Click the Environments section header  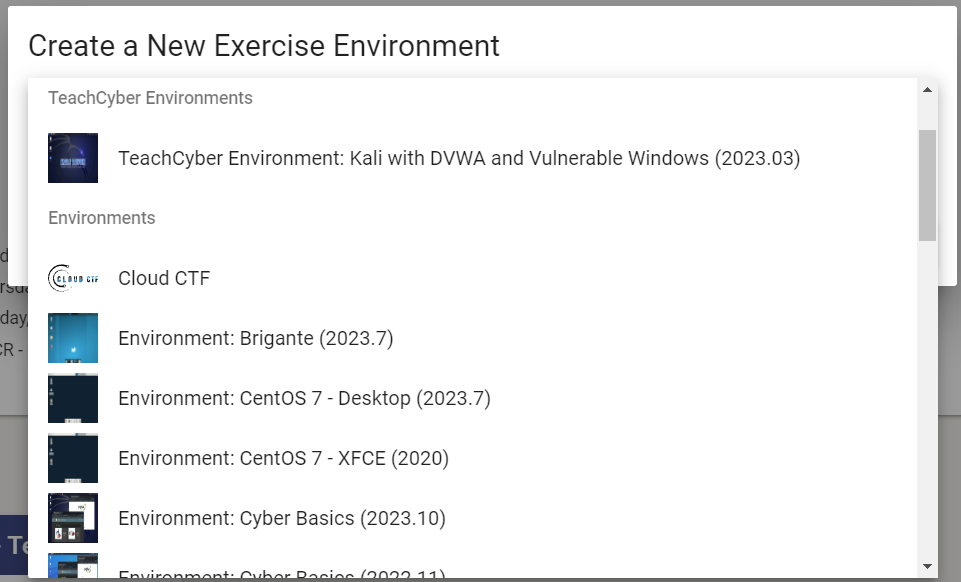click(x=102, y=217)
